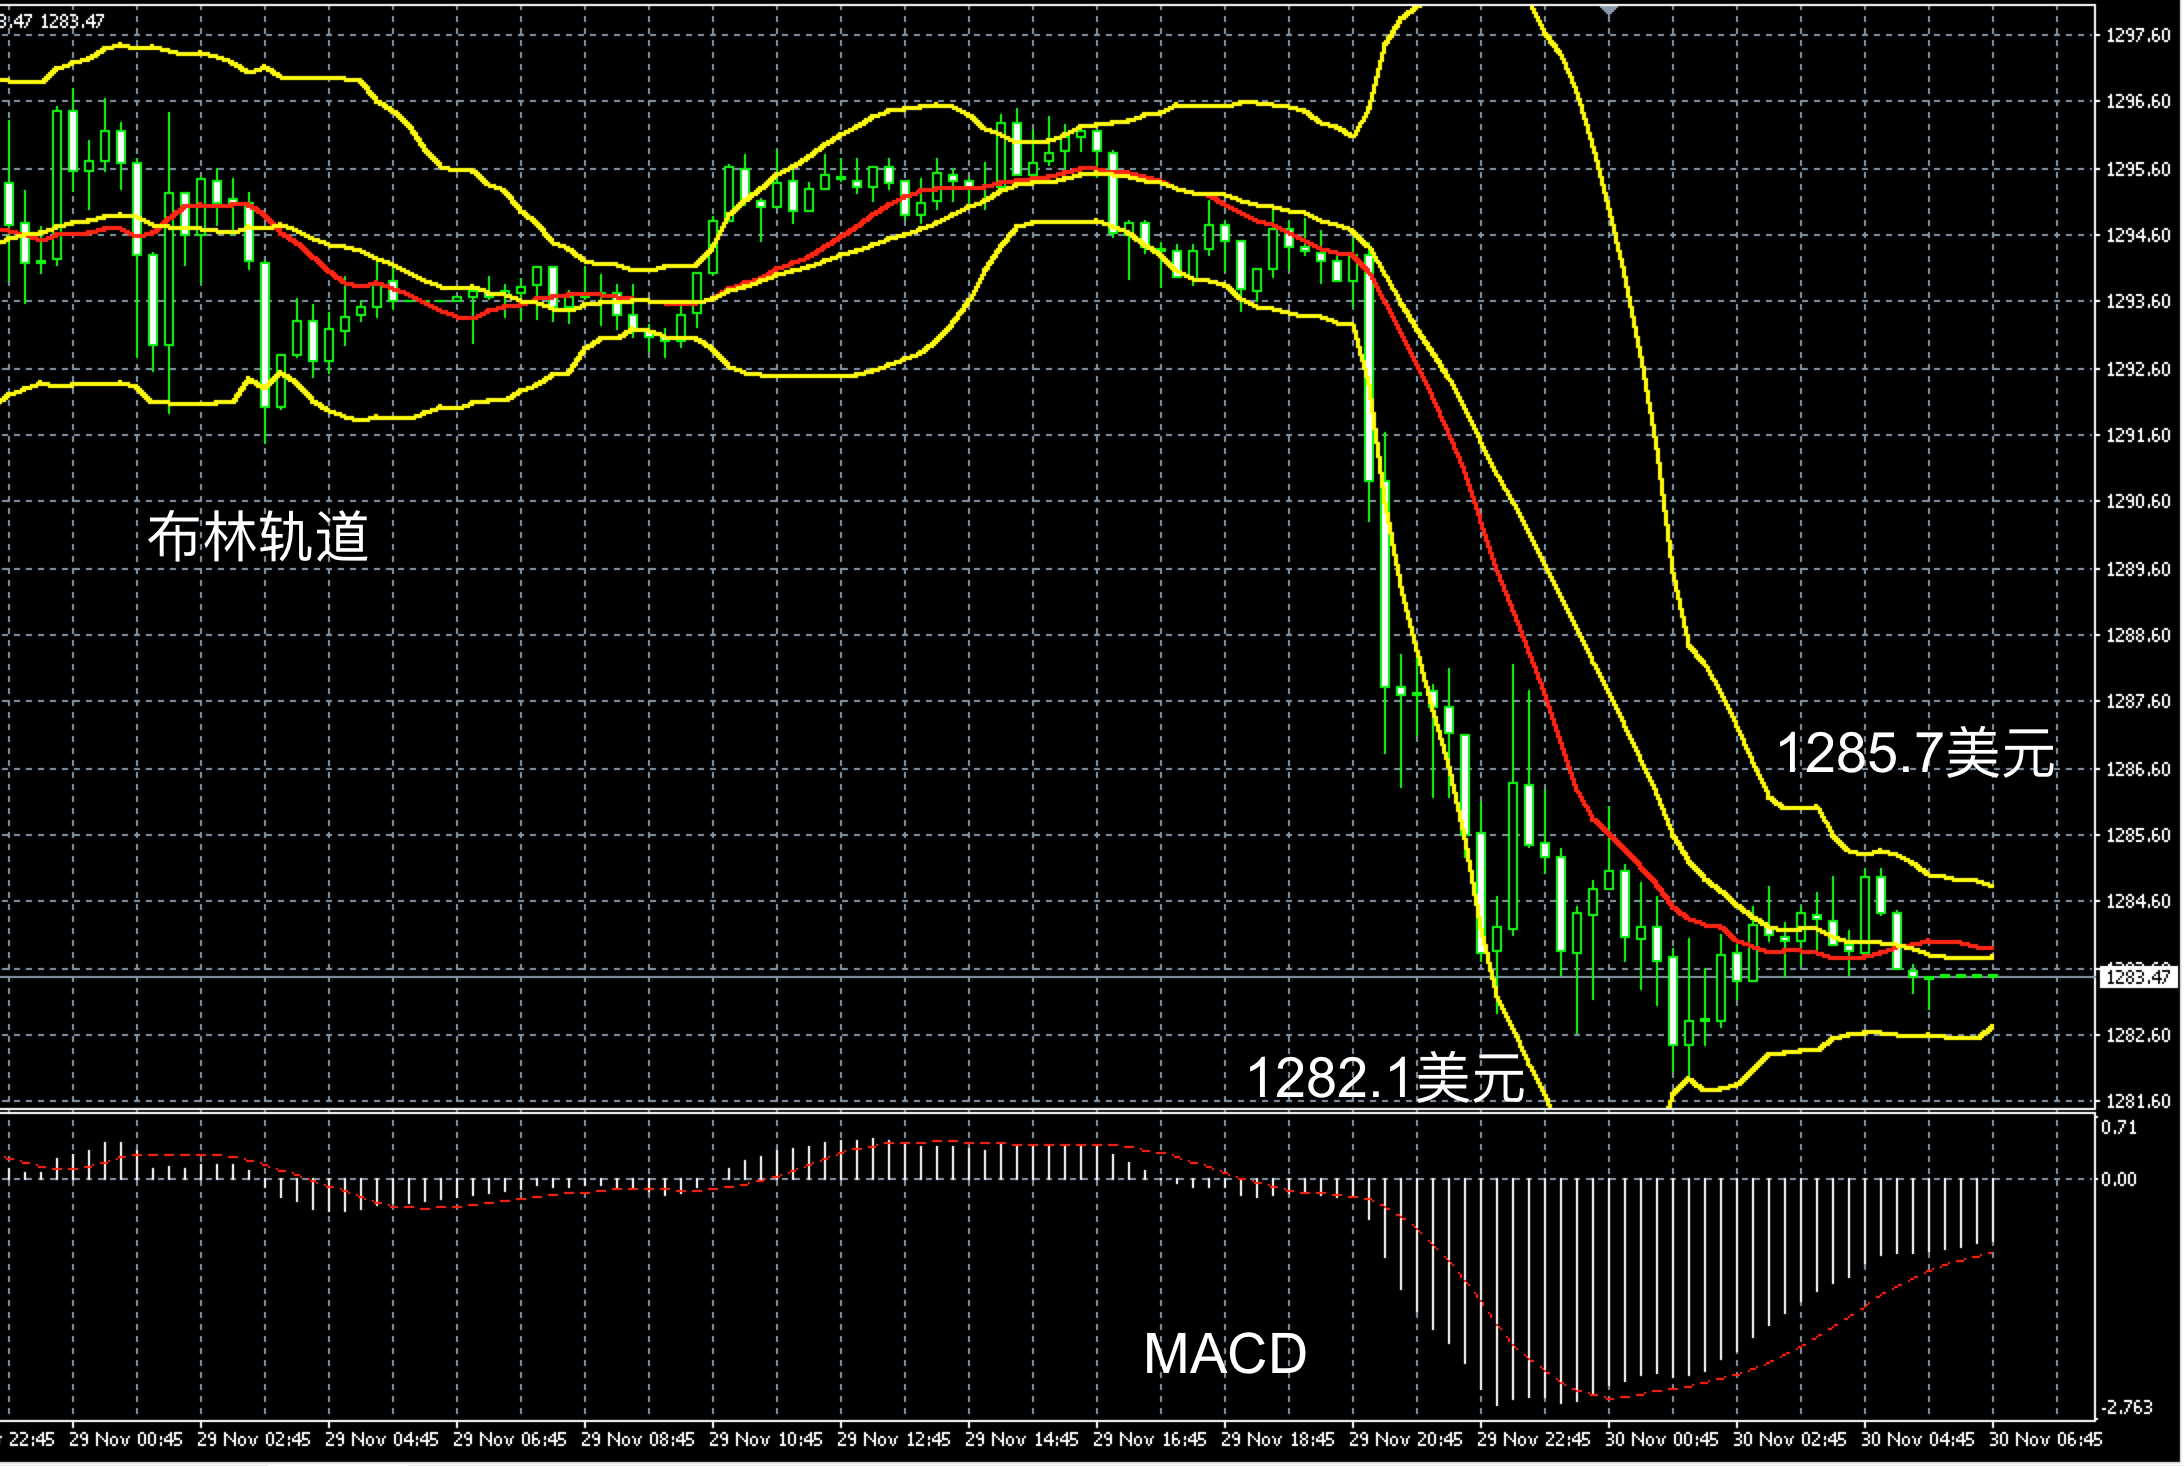This screenshot has height=1466, width=2184.
Task: Click the chart shift triangle marker at top
Action: click(1608, 11)
